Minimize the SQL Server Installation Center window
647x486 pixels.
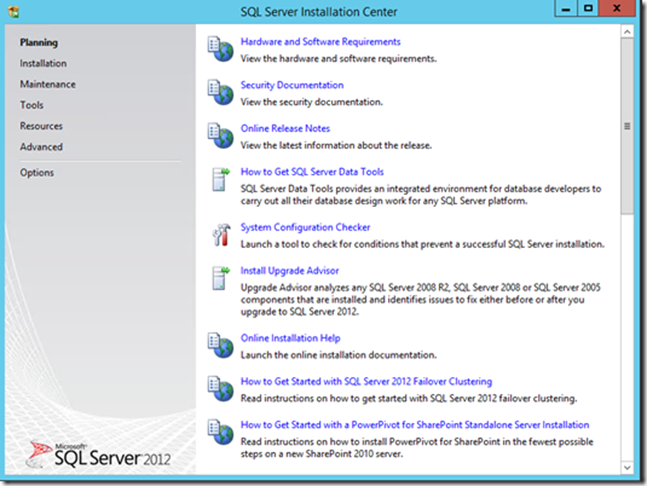(566, 9)
